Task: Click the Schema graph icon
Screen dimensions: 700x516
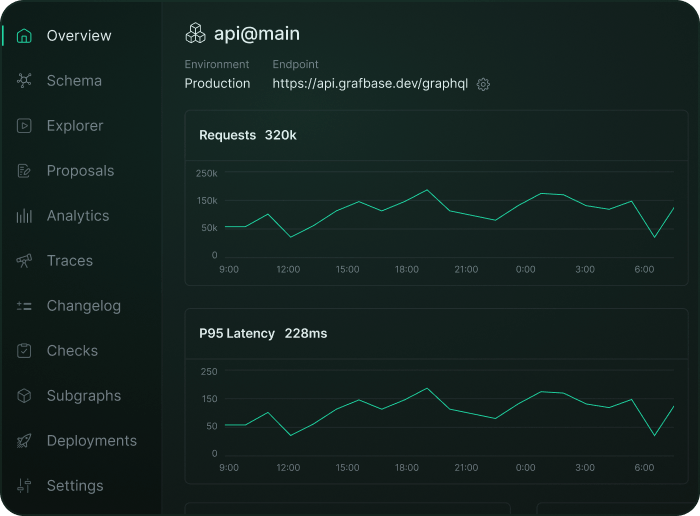Action: pos(24,80)
